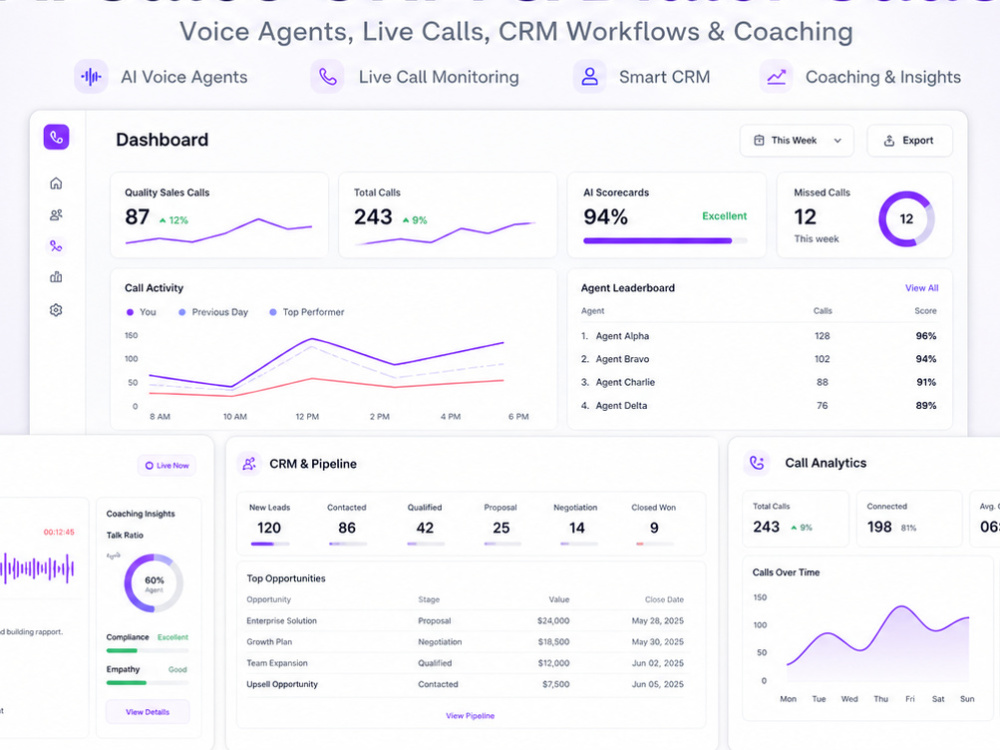Image resolution: width=1000 pixels, height=750 pixels.
Task: Click the Compliance progress bar
Action: (x=147, y=651)
